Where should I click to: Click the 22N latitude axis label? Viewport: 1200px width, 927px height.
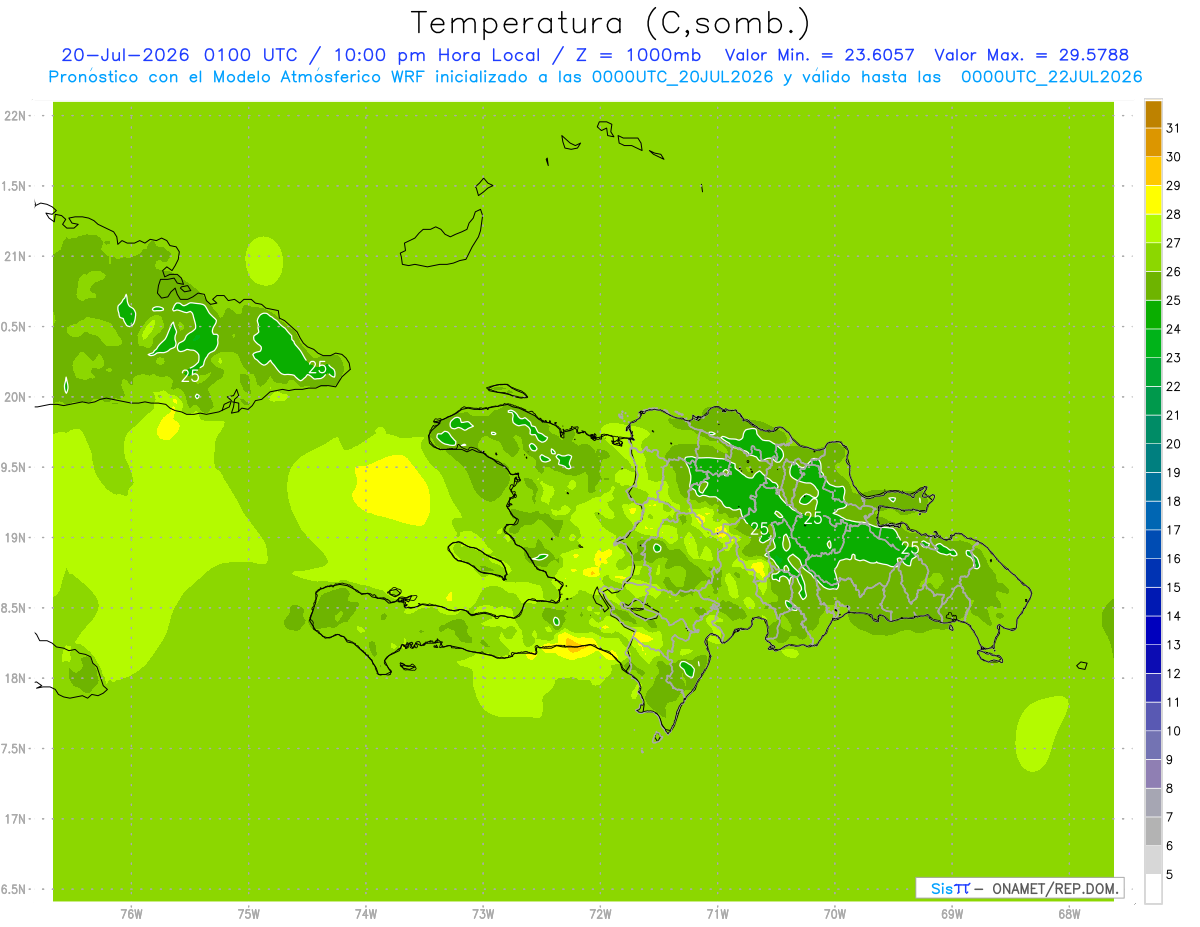tap(16, 116)
